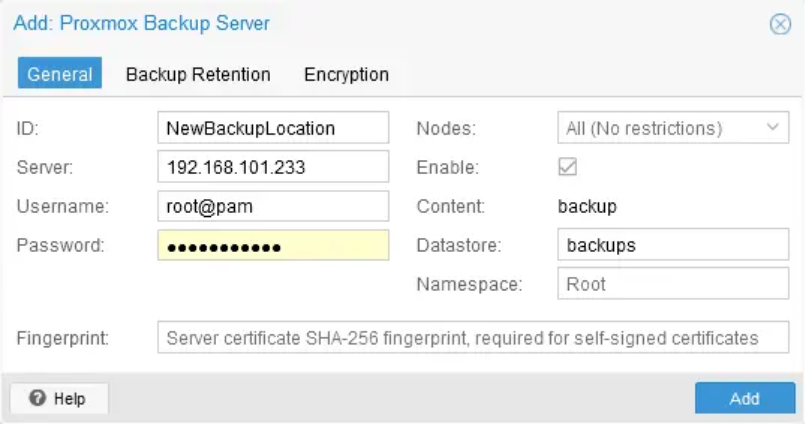Click the Password input field

tap(272, 246)
